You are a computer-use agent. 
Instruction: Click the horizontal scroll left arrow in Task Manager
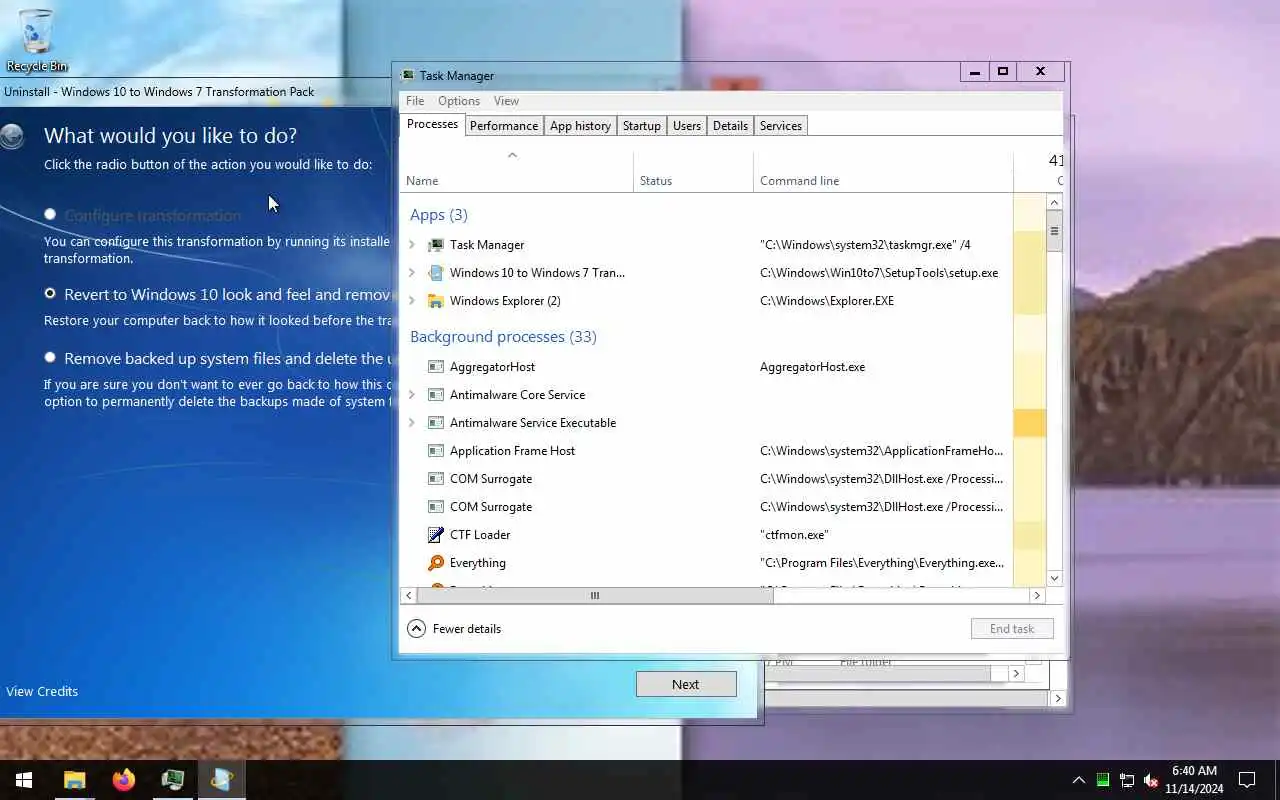[408, 596]
